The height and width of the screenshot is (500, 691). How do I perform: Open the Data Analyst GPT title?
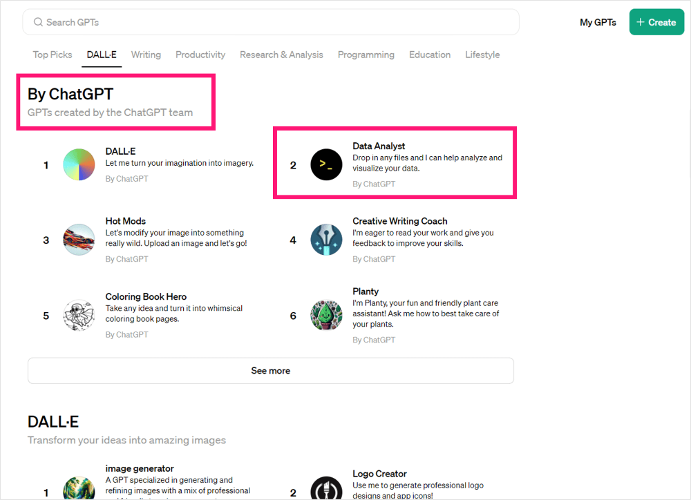pos(379,146)
